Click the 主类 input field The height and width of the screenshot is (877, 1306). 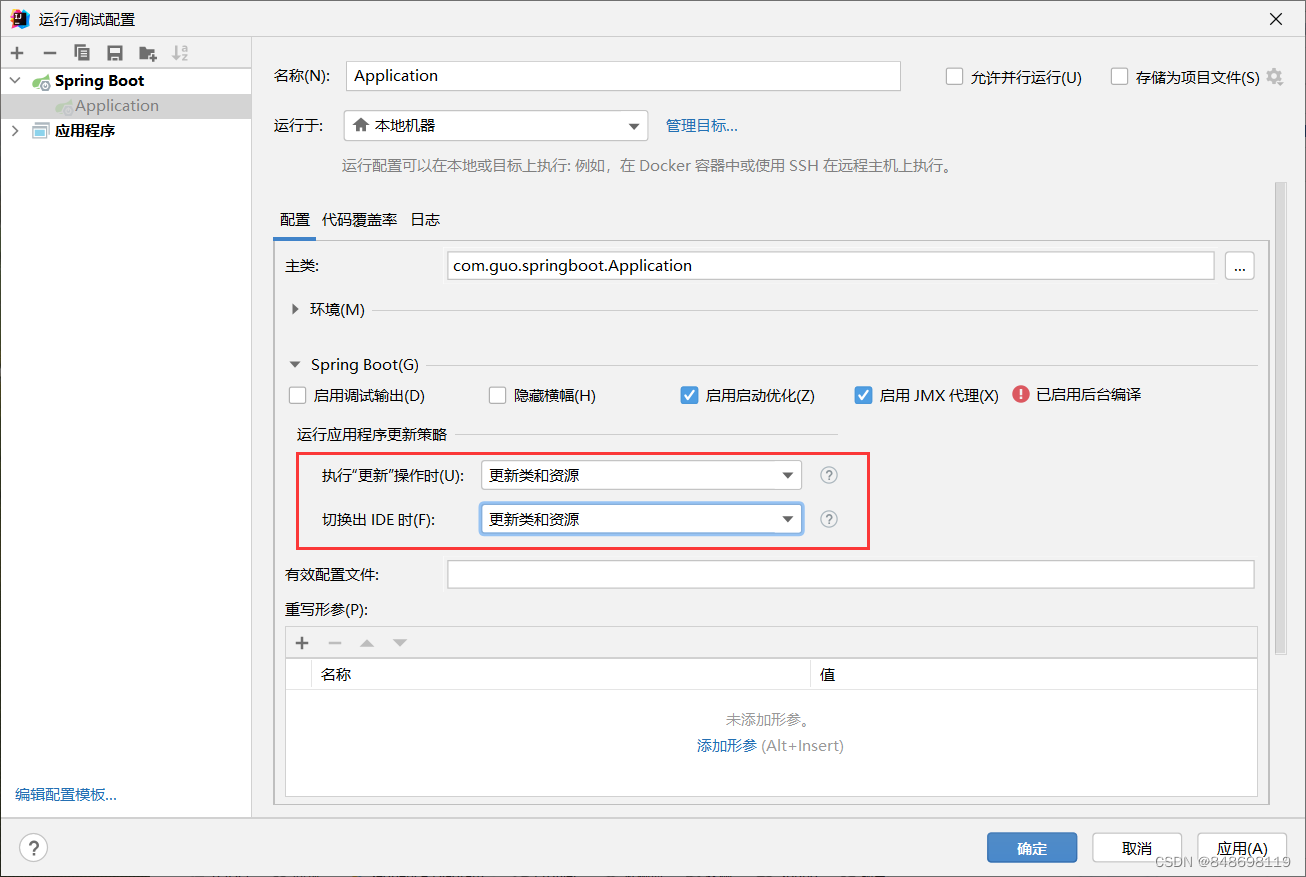(x=830, y=266)
